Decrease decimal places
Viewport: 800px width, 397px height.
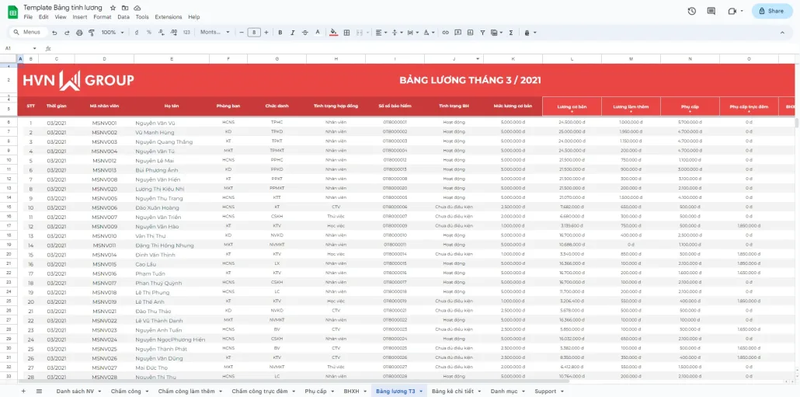pos(162,33)
